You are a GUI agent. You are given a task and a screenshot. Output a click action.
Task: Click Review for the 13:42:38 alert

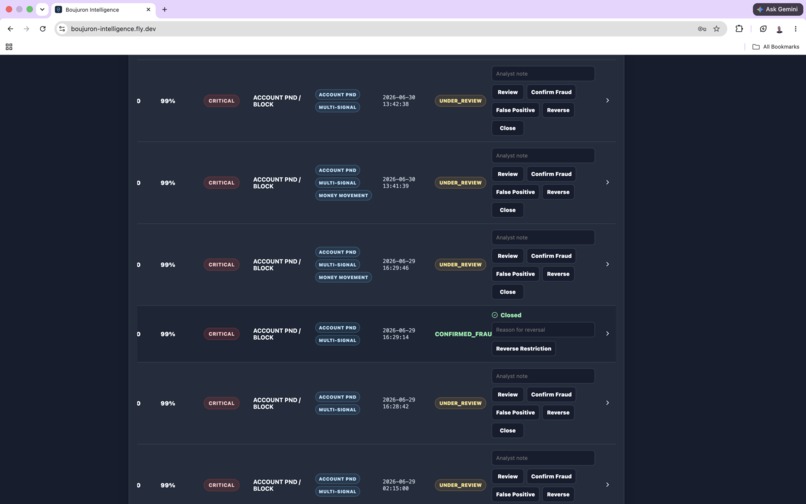click(507, 92)
